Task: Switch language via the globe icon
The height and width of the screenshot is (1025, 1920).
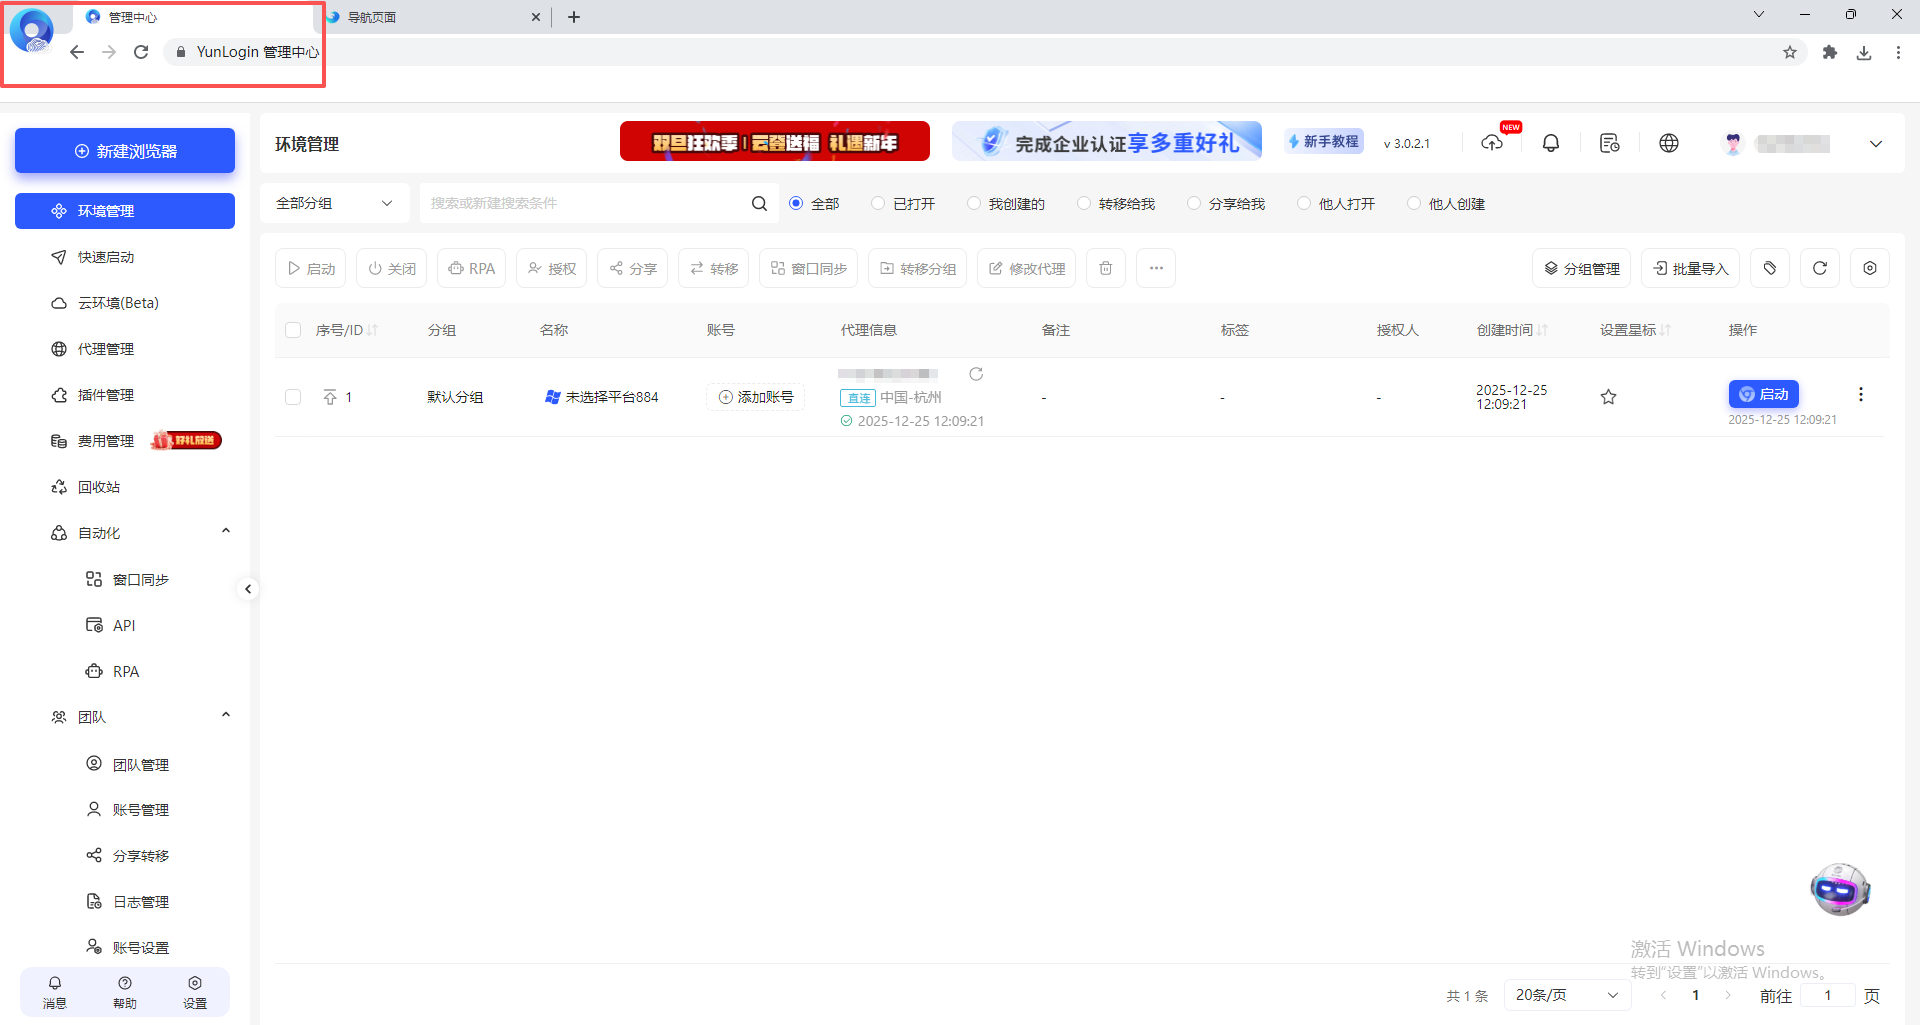Action: (x=1669, y=143)
